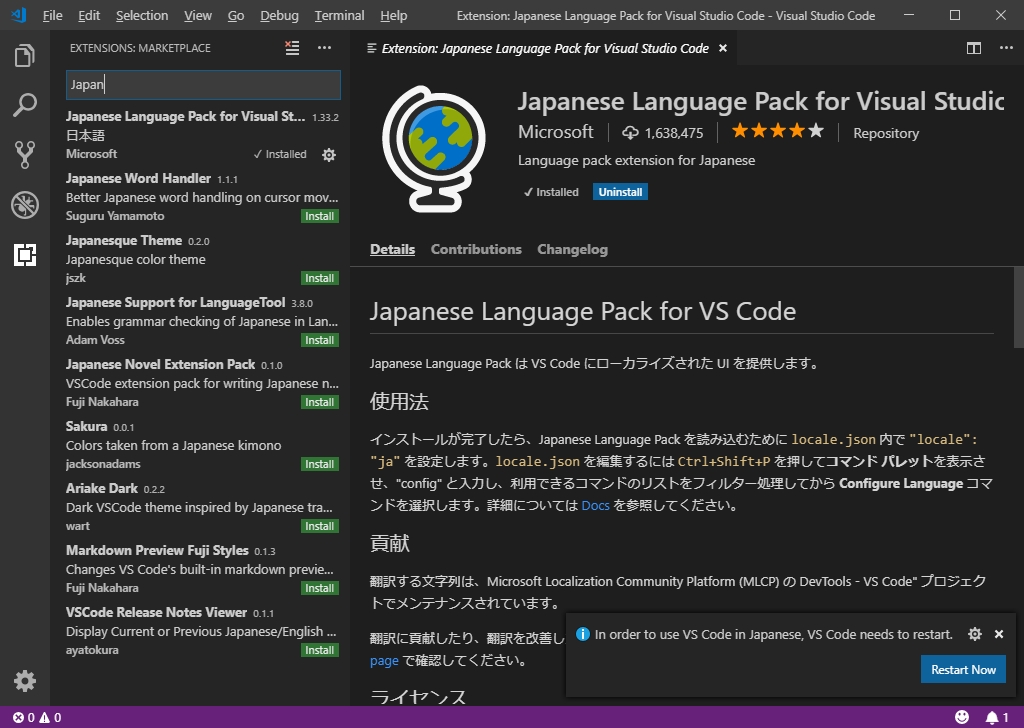Open the Terminal menu
The height and width of the screenshot is (728, 1024).
(339, 16)
